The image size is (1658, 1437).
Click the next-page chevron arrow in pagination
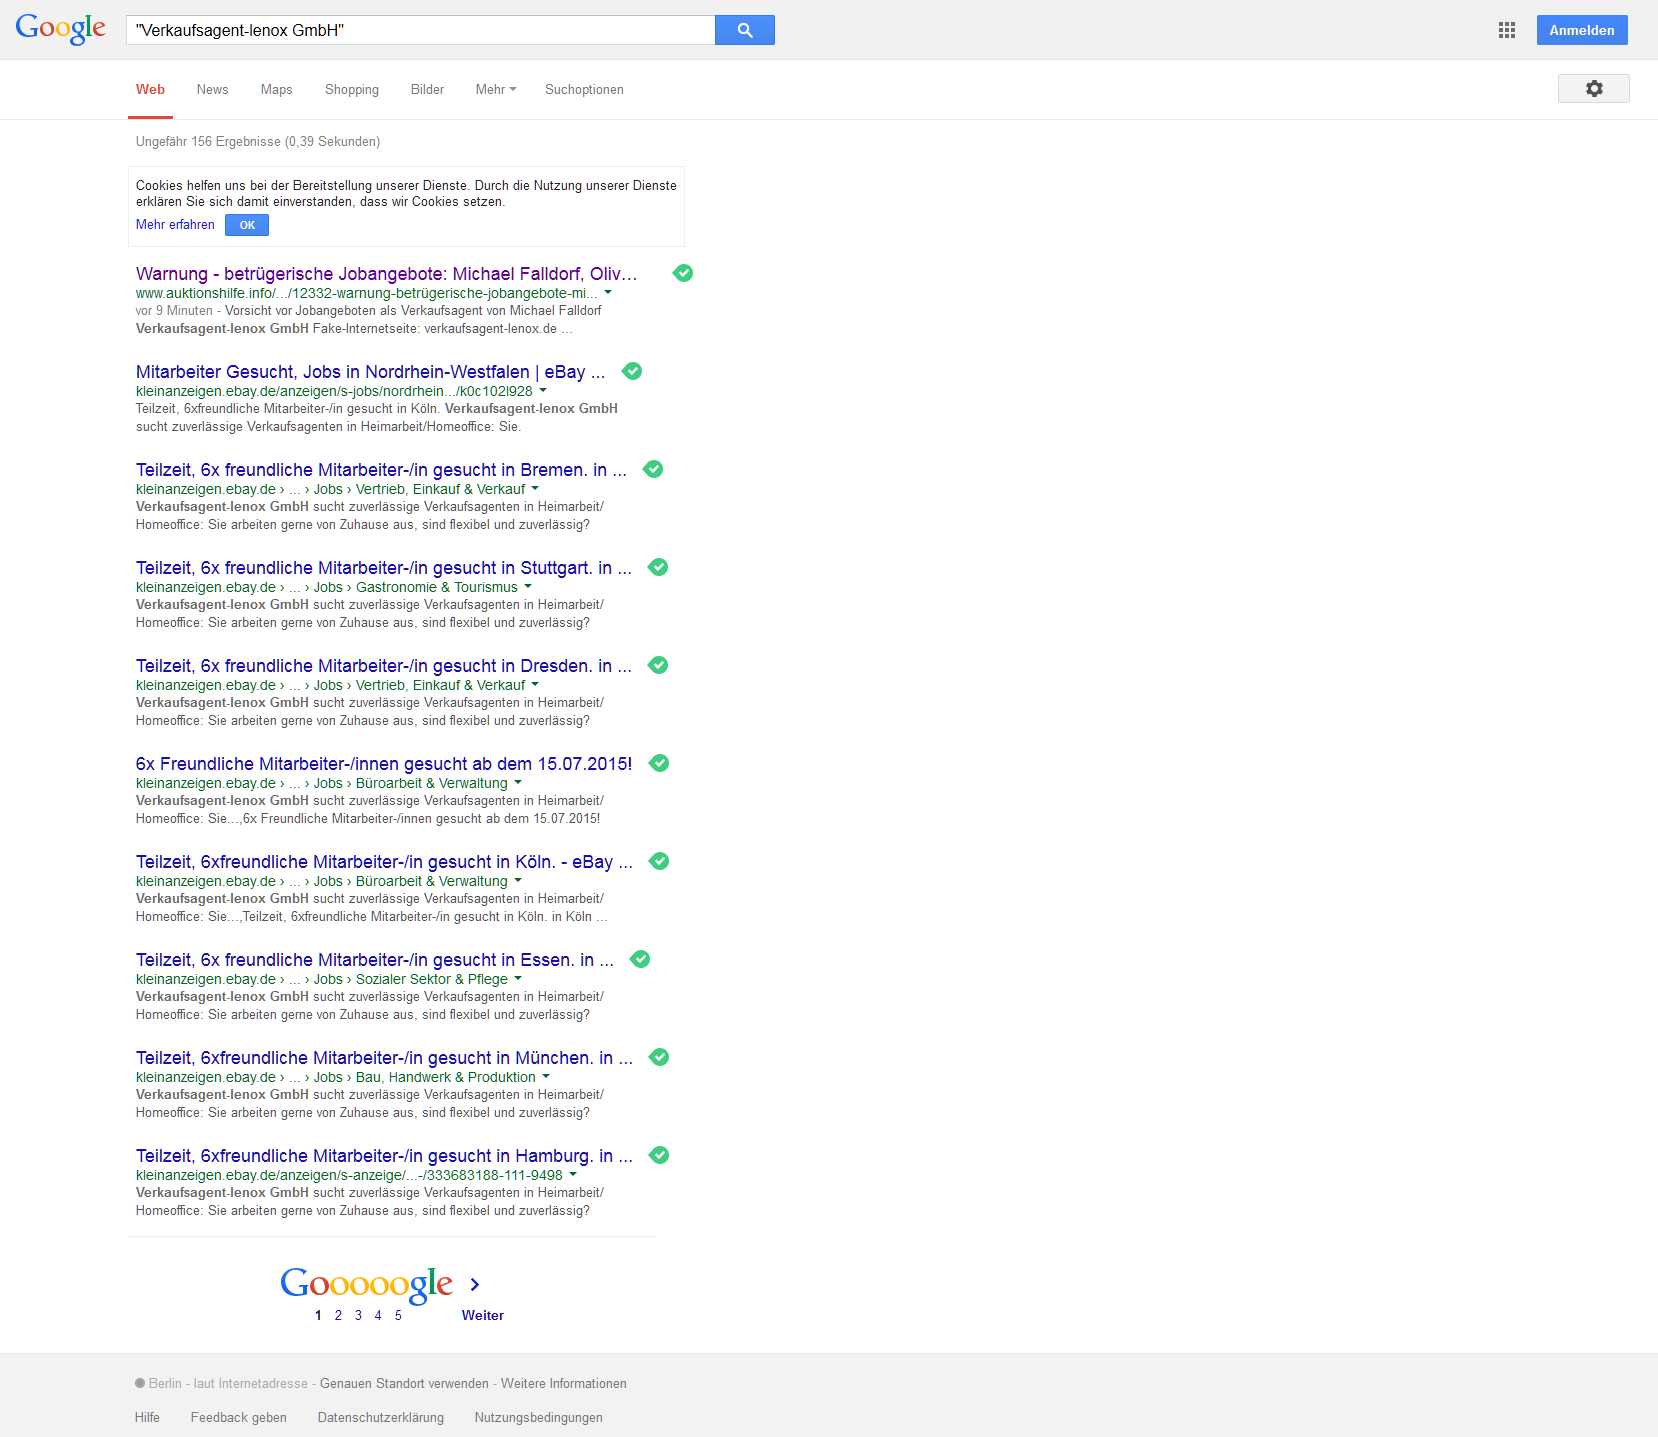475,1285
